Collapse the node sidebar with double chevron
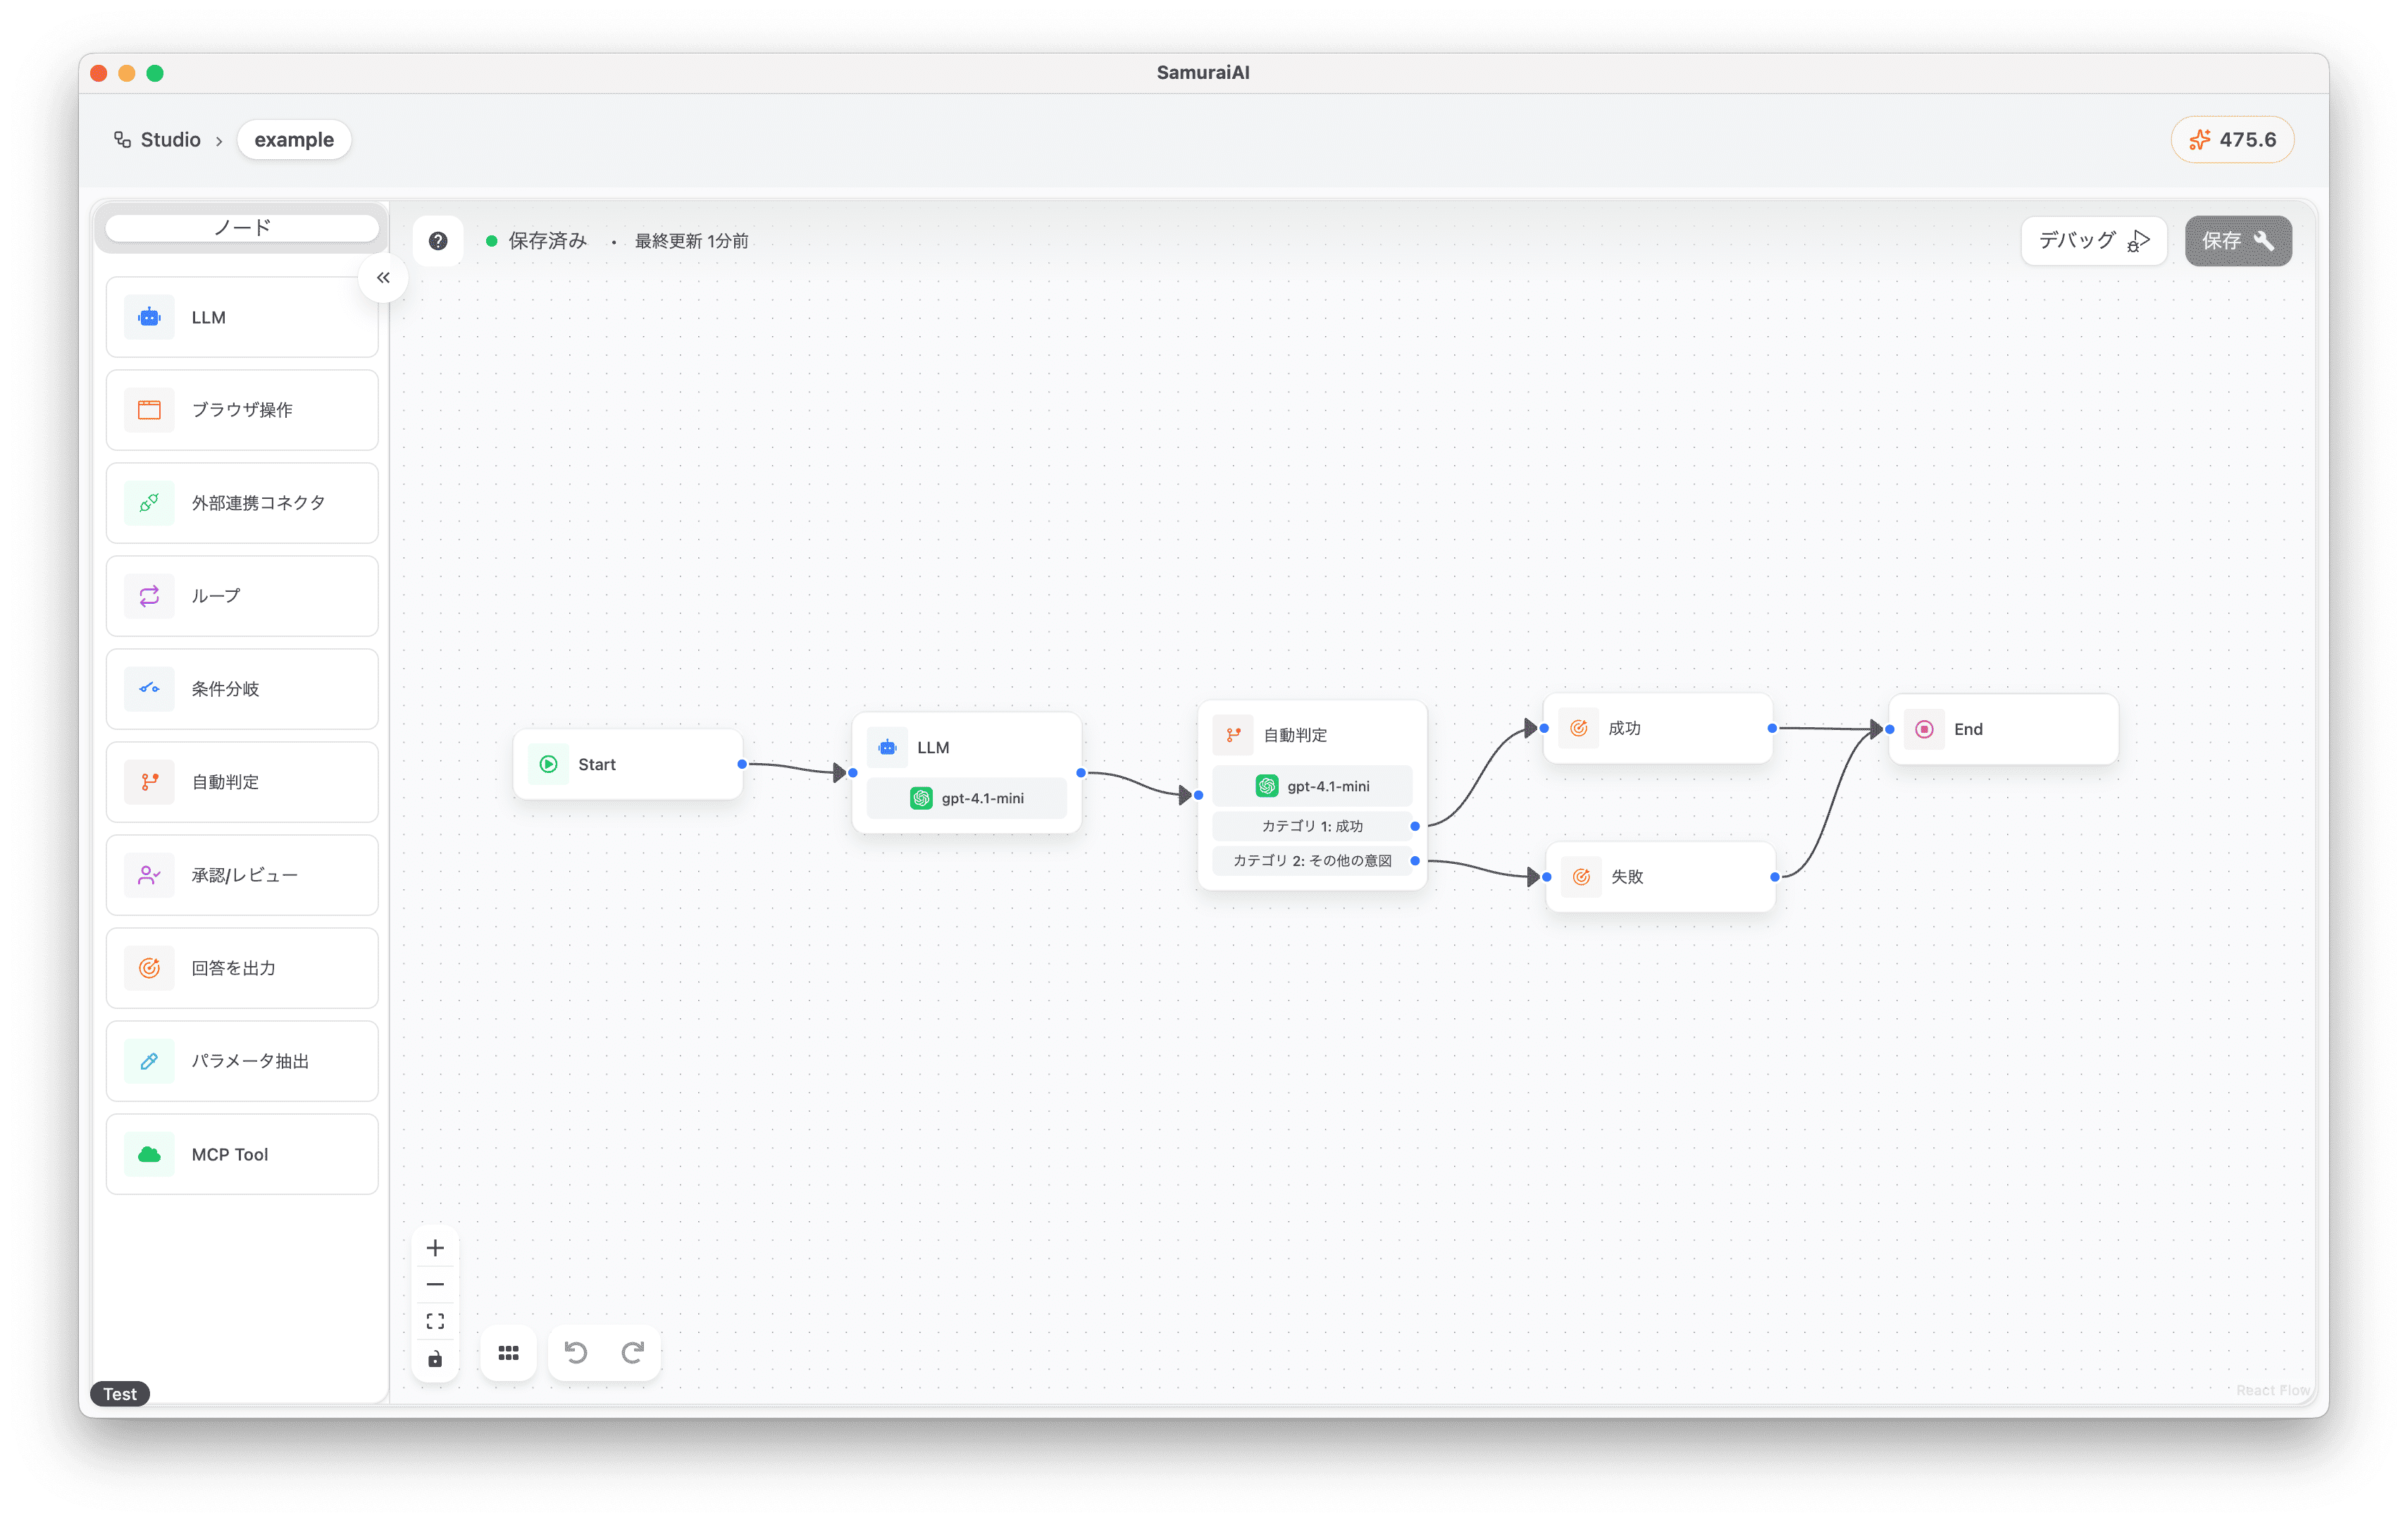 pos(383,278)
